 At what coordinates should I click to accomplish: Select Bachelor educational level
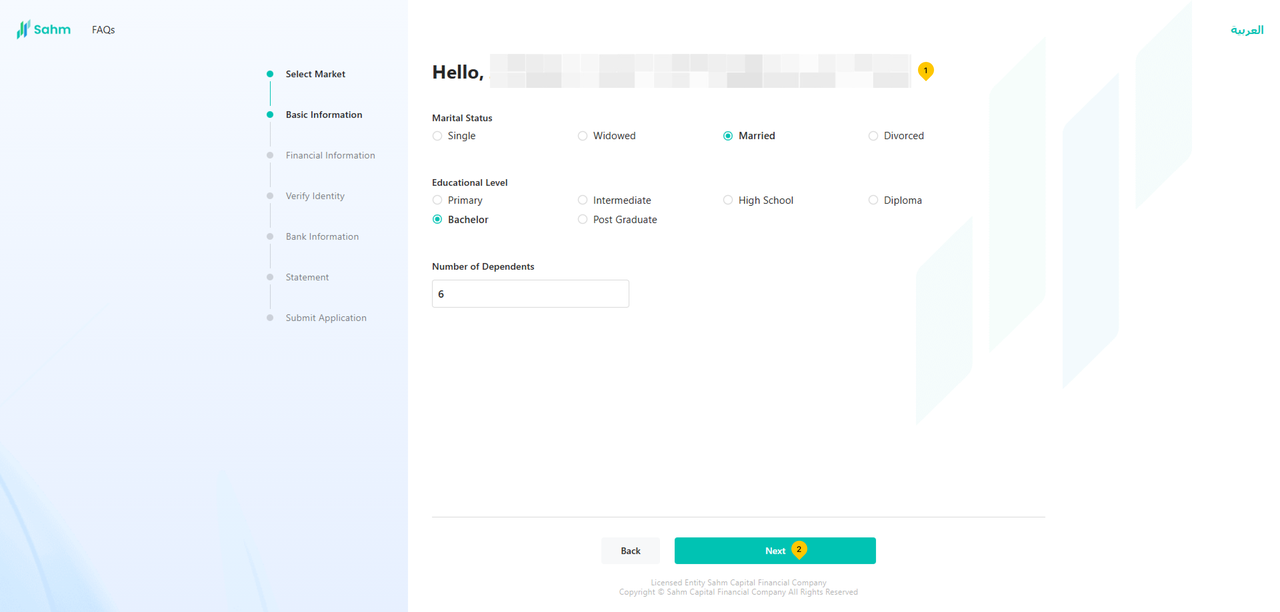[x=438, y=220]
